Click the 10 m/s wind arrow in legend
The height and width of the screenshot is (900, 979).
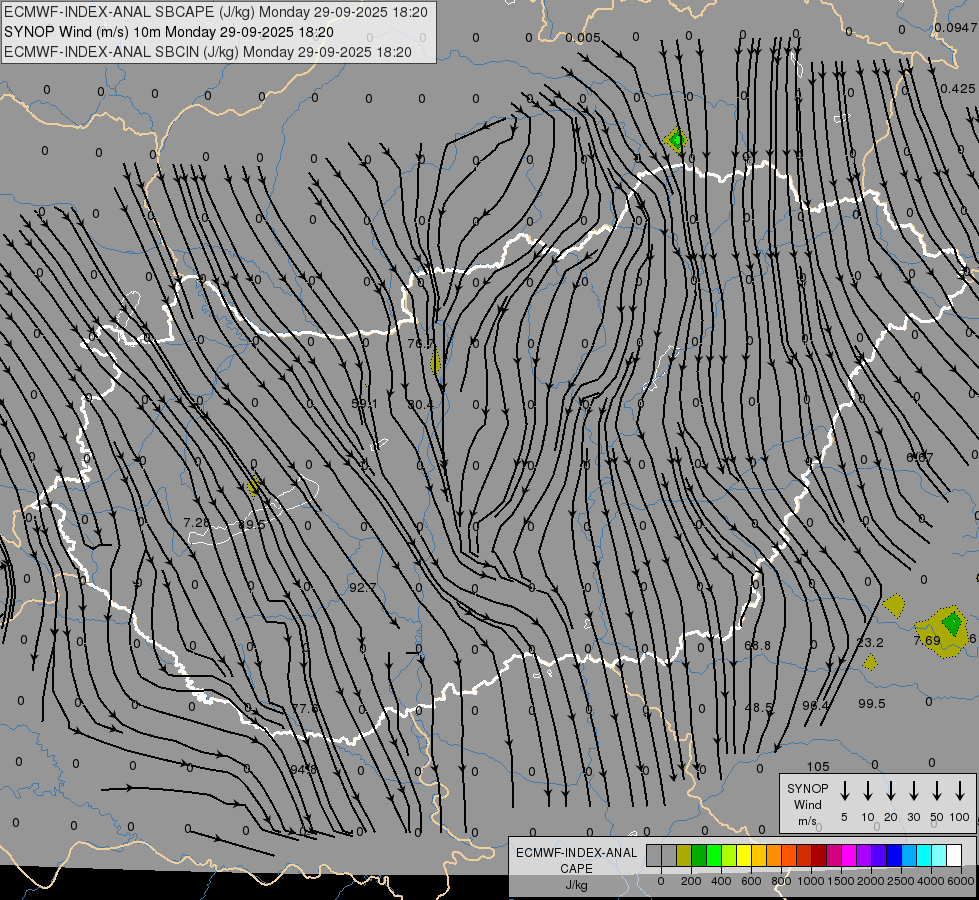click(868, 791)
